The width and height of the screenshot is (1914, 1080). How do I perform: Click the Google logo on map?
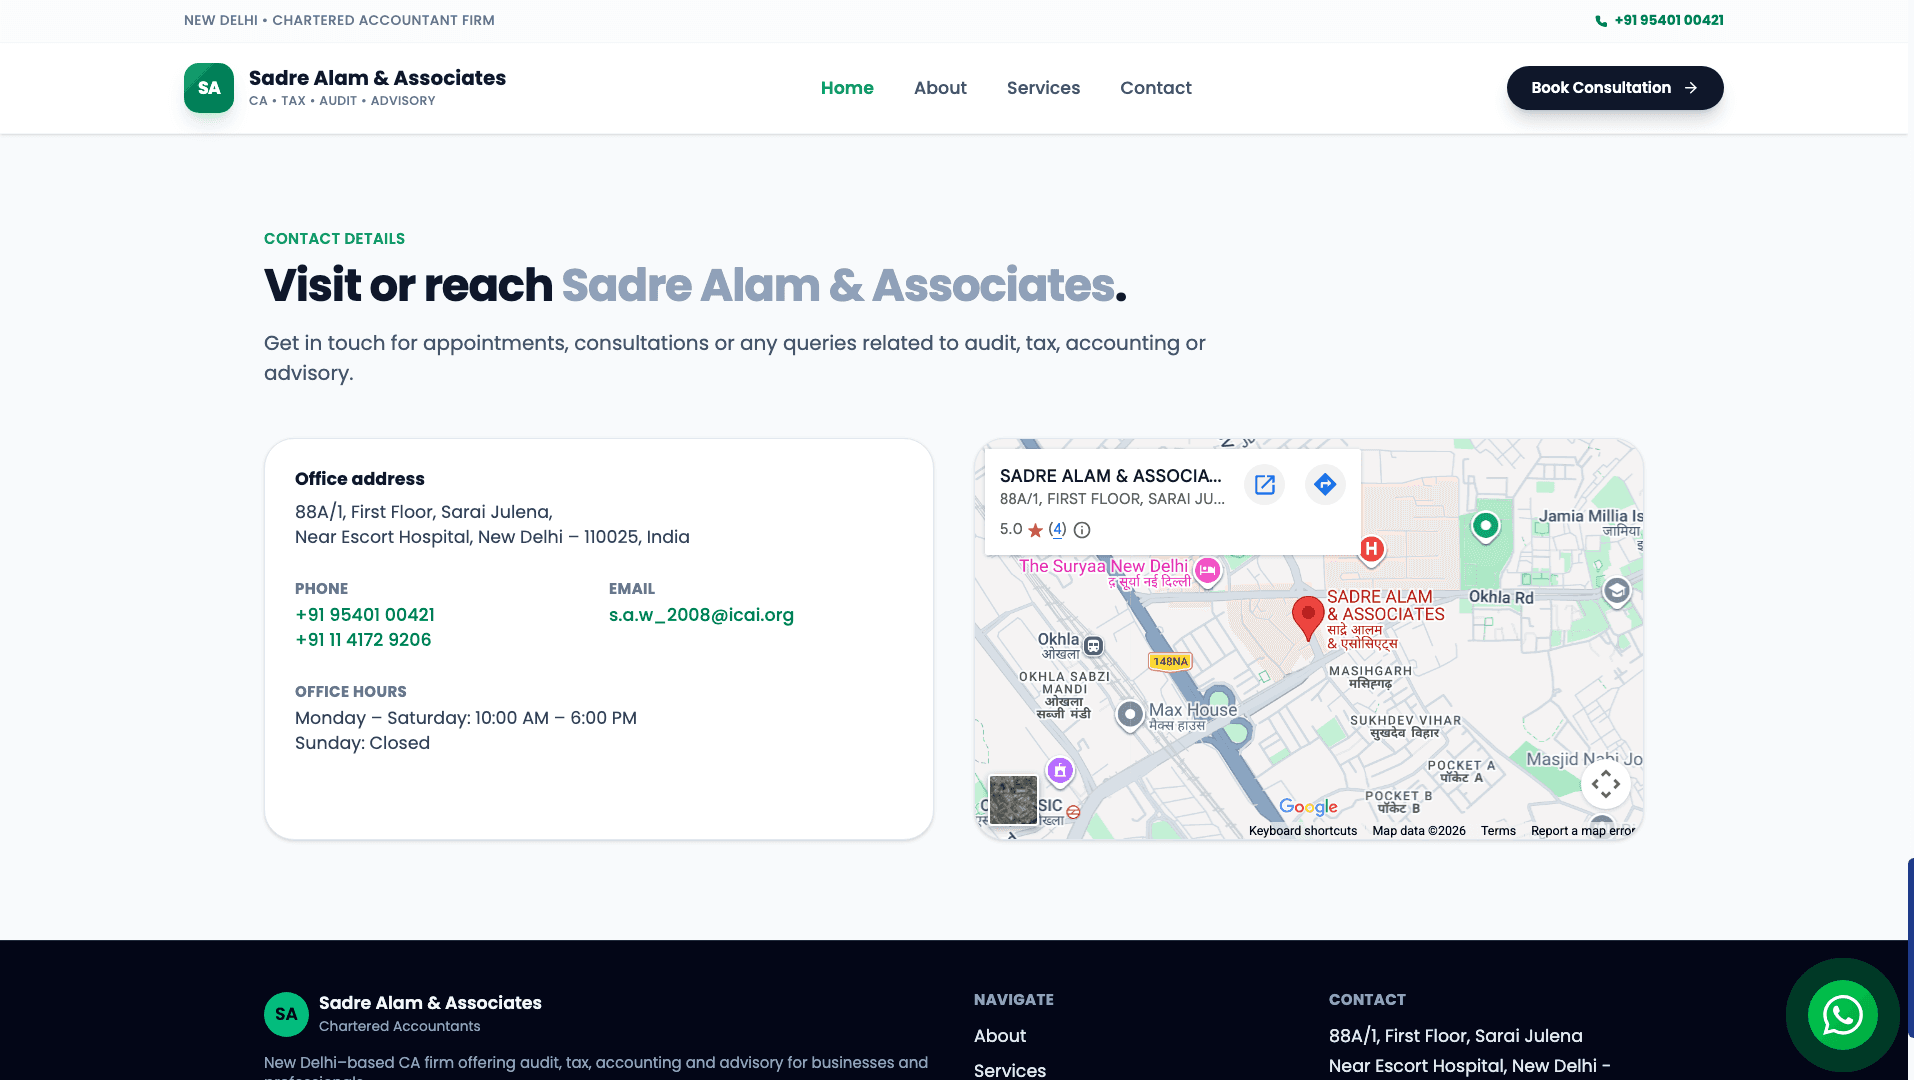pyautogui.click(x=1308, y=807)
